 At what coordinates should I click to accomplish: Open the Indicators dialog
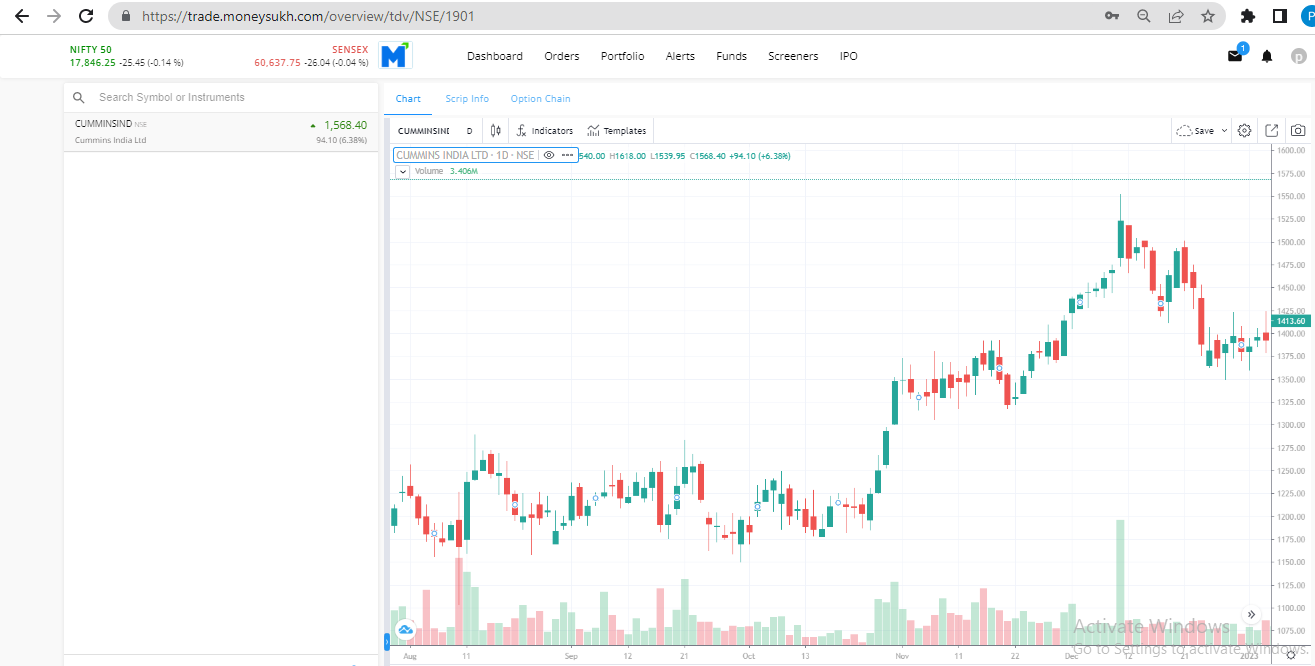point(545,131)
